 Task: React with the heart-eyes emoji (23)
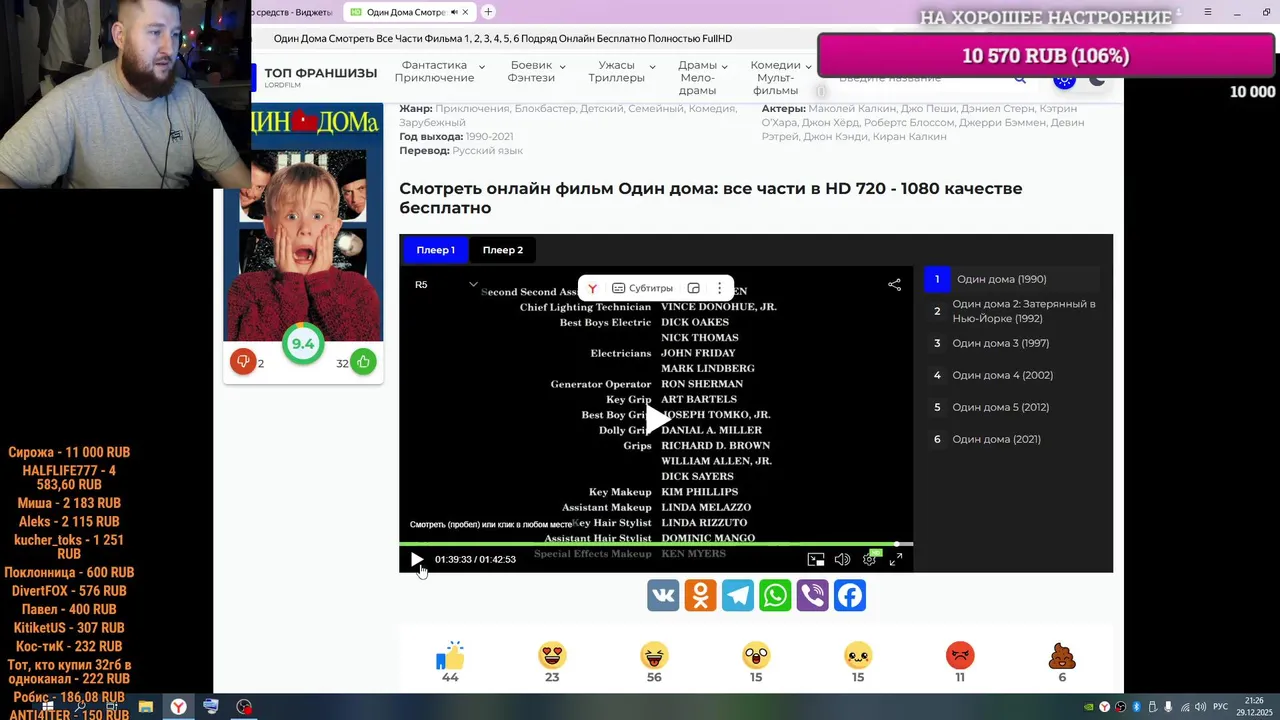tap(552, 656)
